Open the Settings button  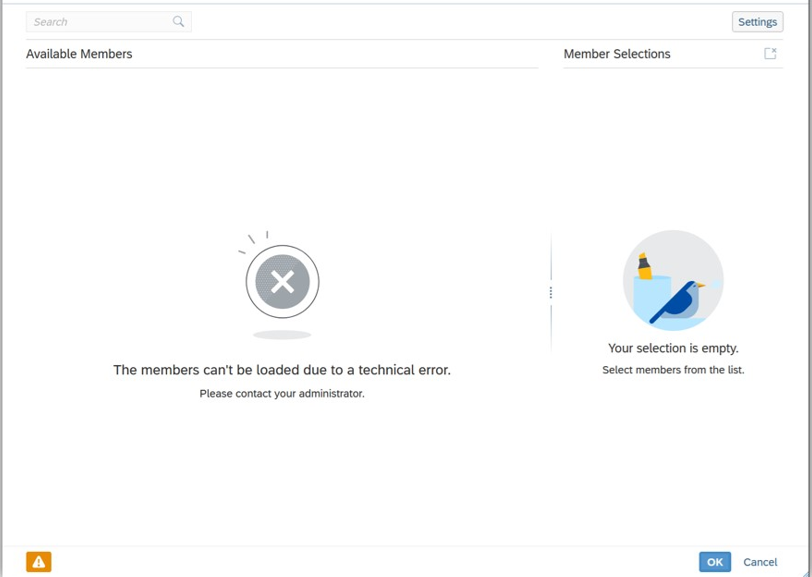click(x=757, y=22)
